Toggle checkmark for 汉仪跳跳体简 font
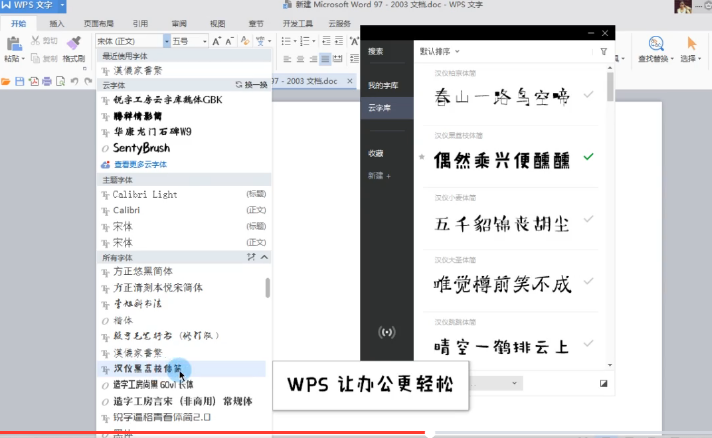 [588, 343]
